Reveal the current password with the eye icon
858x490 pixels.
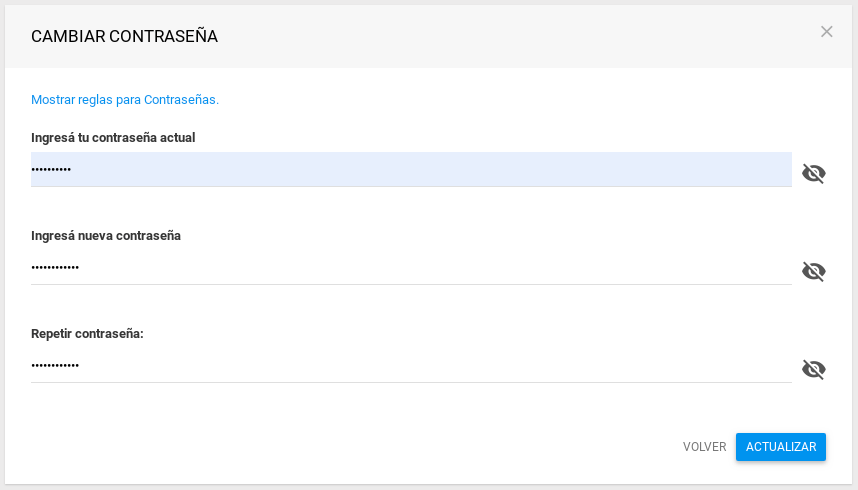point(814,174)
